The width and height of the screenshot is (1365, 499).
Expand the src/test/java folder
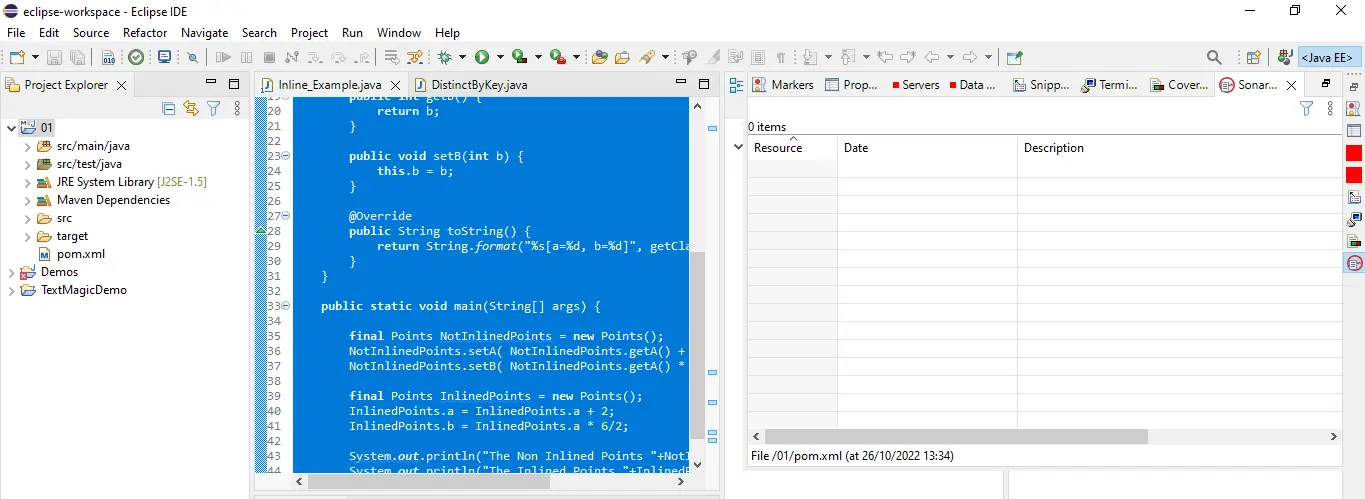[x=27, y=164]
